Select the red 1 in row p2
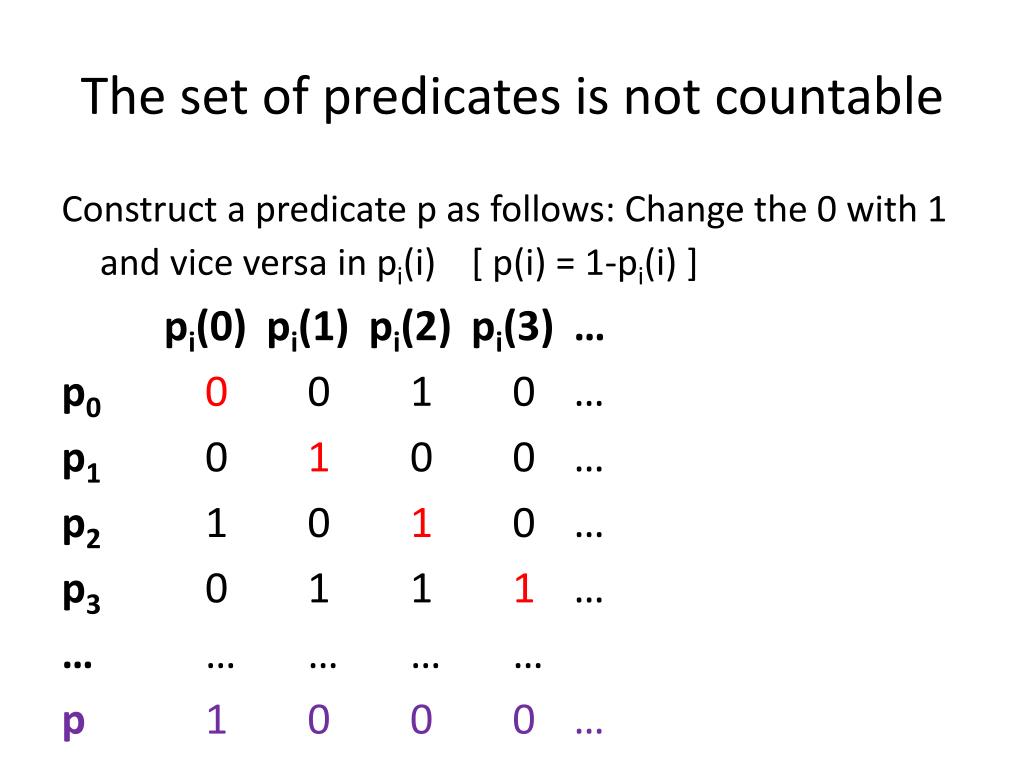 point(421,524)
